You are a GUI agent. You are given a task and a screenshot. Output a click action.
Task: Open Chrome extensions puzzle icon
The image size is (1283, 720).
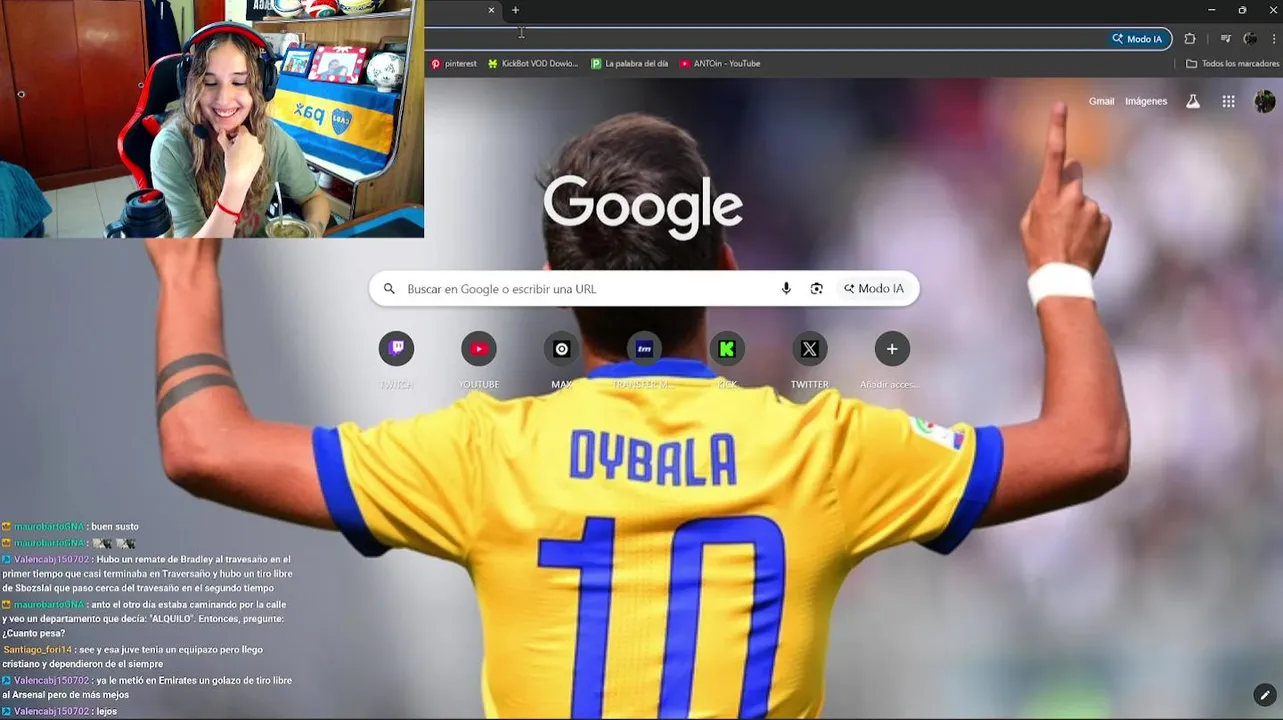1190,39
